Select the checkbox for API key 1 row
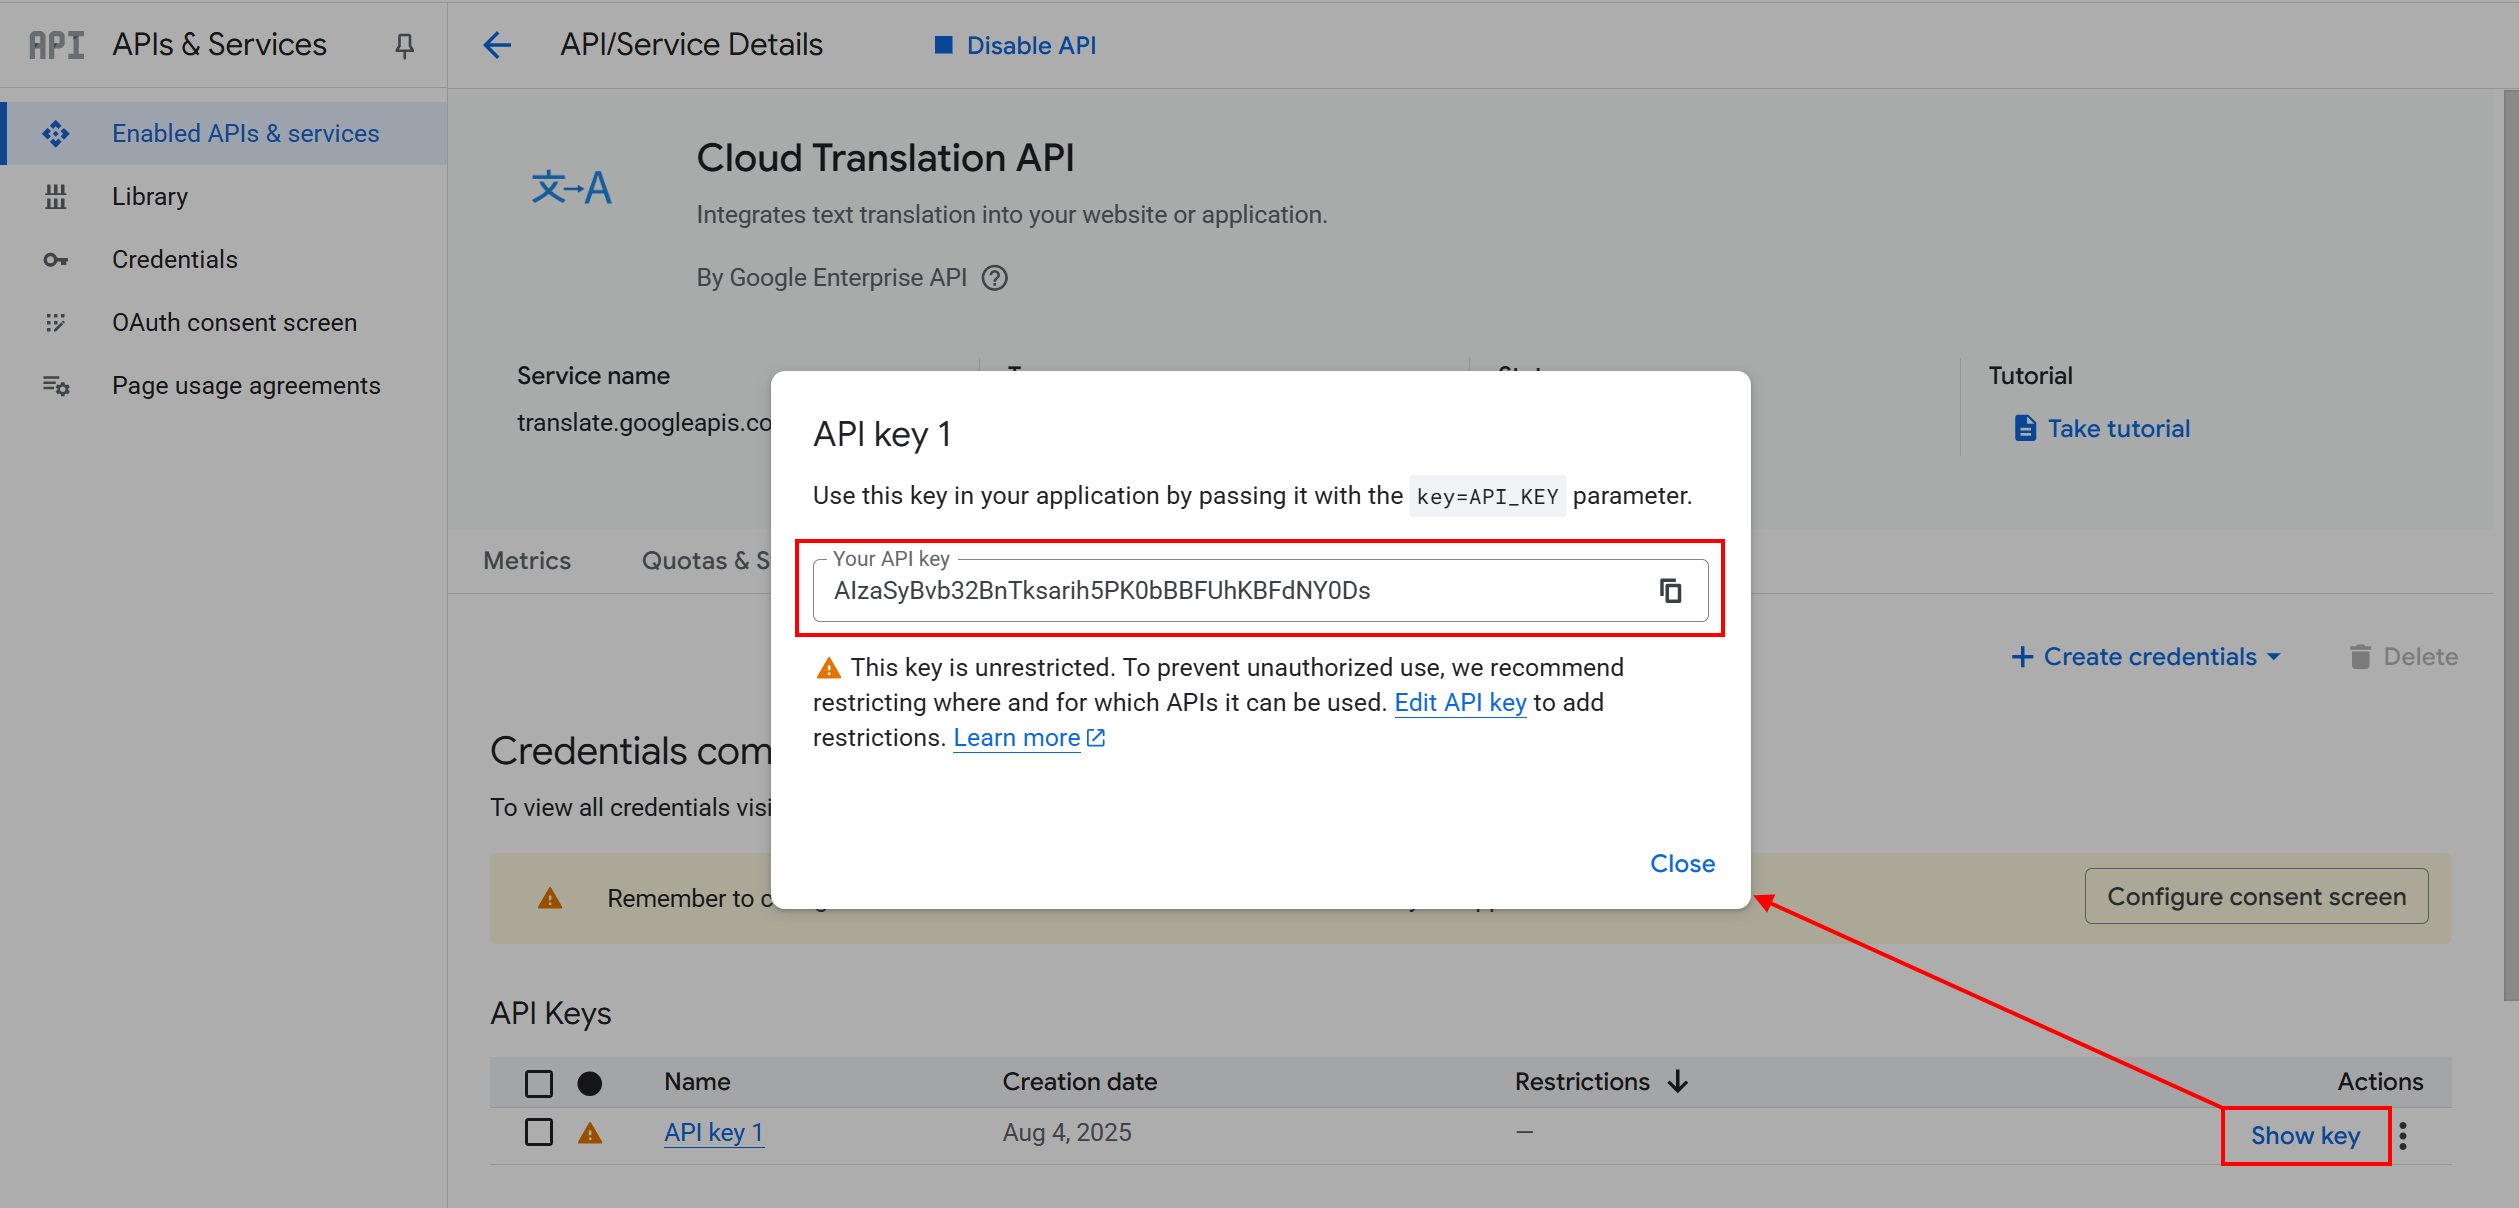 538,1132
